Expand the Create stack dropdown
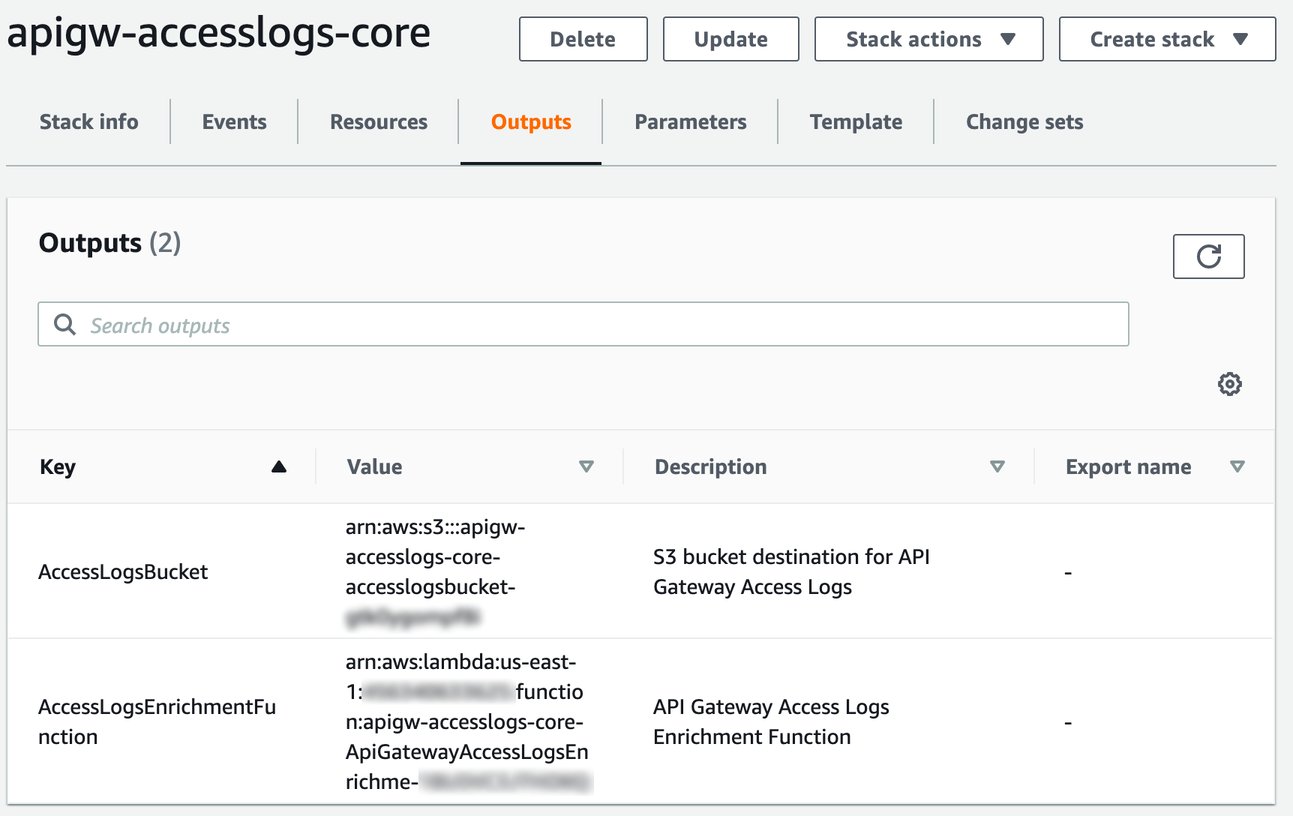This screenshot has width=1293, height=816. tap(1166, 39)
